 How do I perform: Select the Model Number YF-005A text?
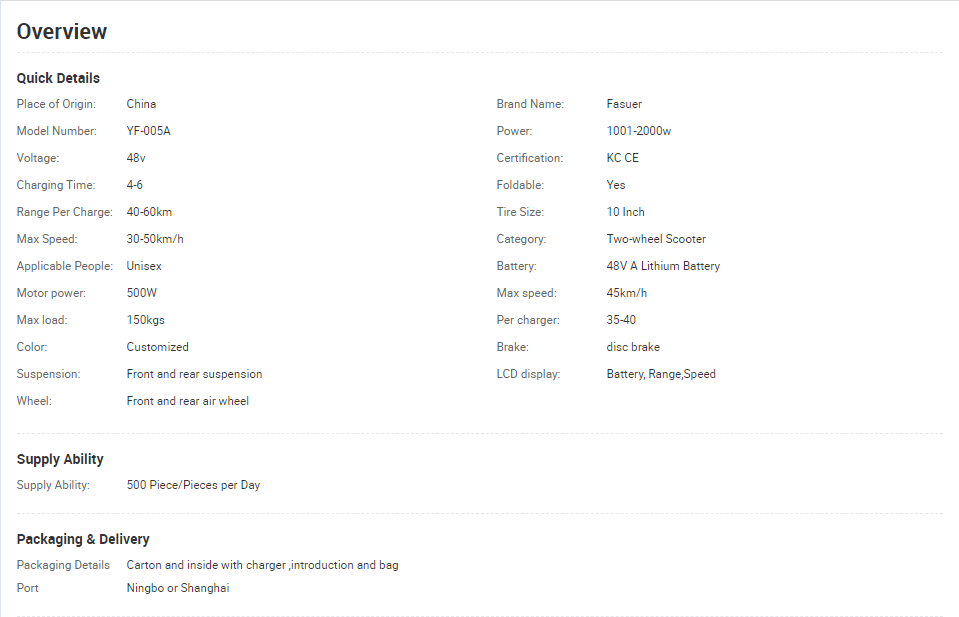[148, 131]
